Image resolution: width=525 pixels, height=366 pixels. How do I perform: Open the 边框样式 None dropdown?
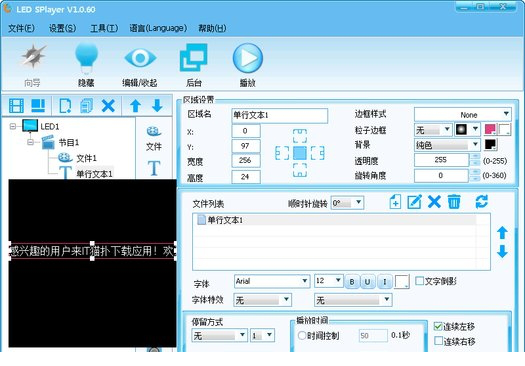[463, 115]
